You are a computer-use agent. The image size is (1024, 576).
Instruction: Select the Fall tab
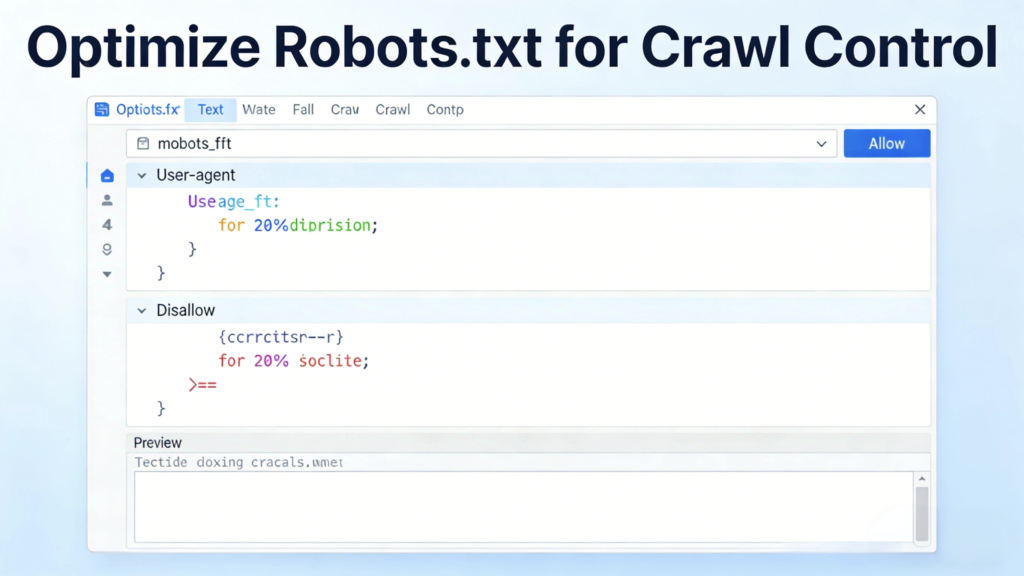click(x=303, y=110)
